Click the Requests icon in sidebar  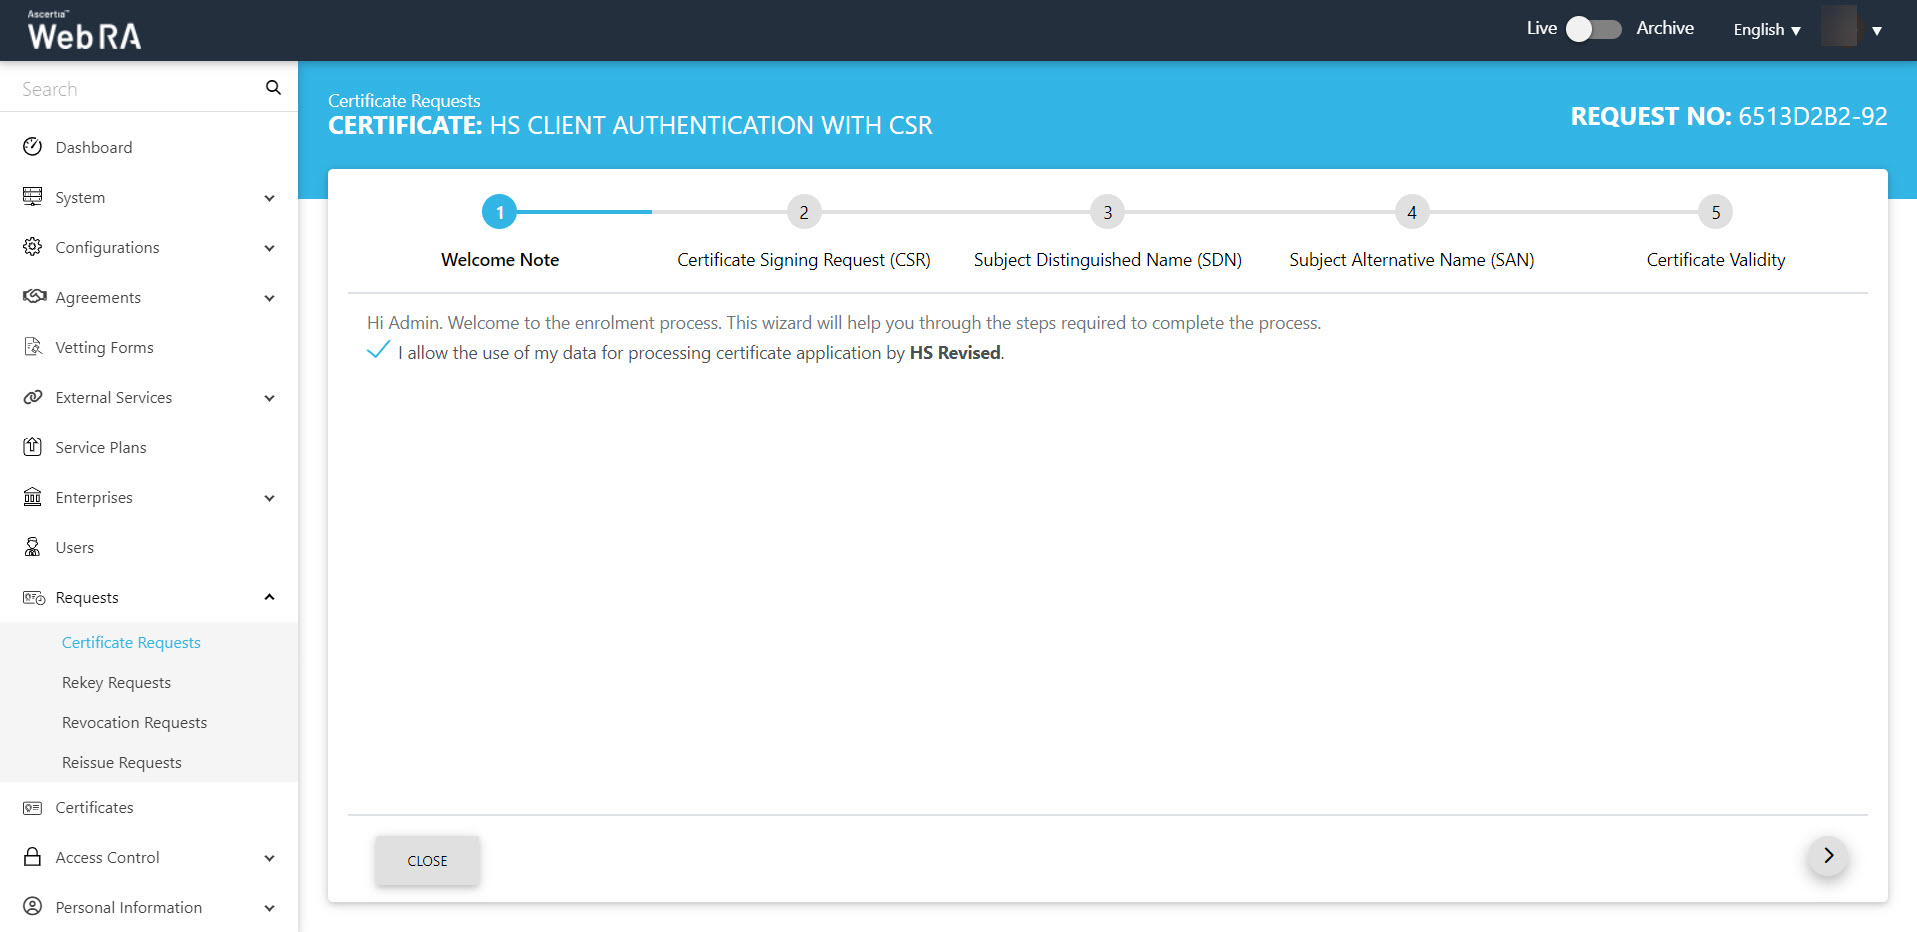point(34,597)
